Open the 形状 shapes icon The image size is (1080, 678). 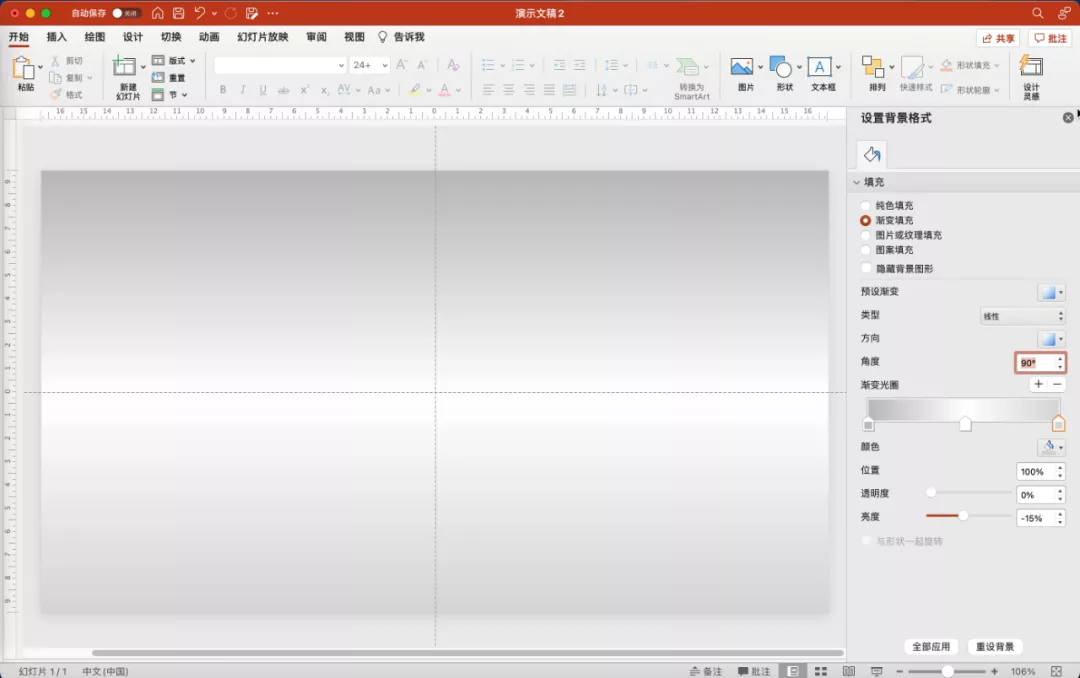click(781, 67)
